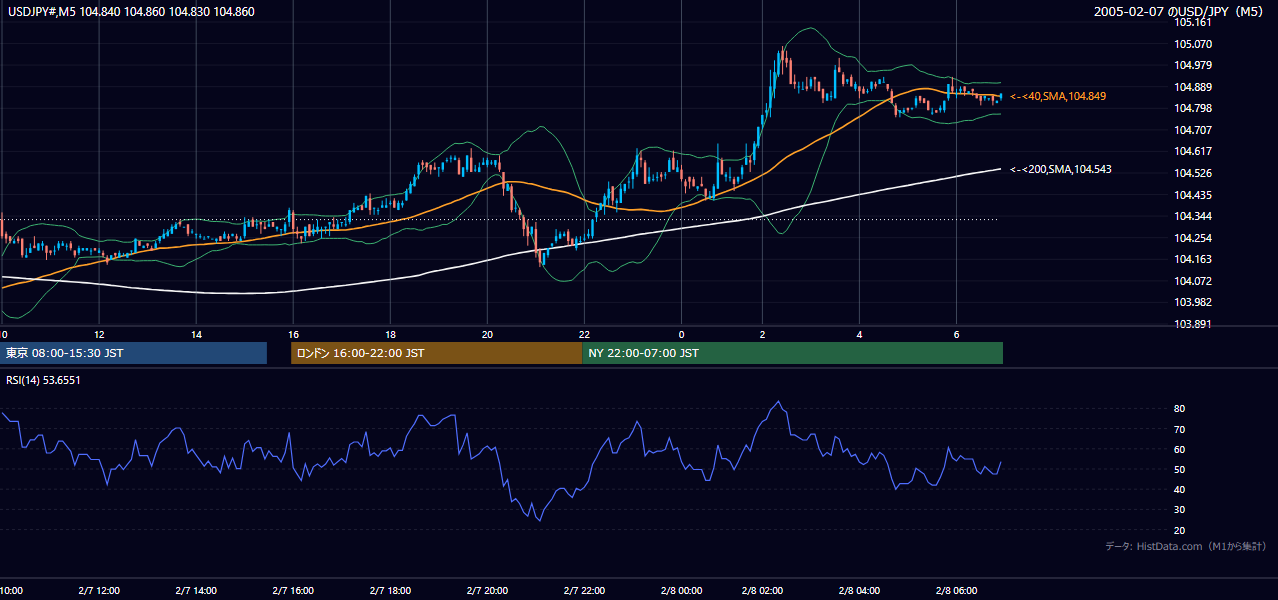Click the 2/8 02:00 bottom time label
The image size is (1278, 600).
point(763,590)
